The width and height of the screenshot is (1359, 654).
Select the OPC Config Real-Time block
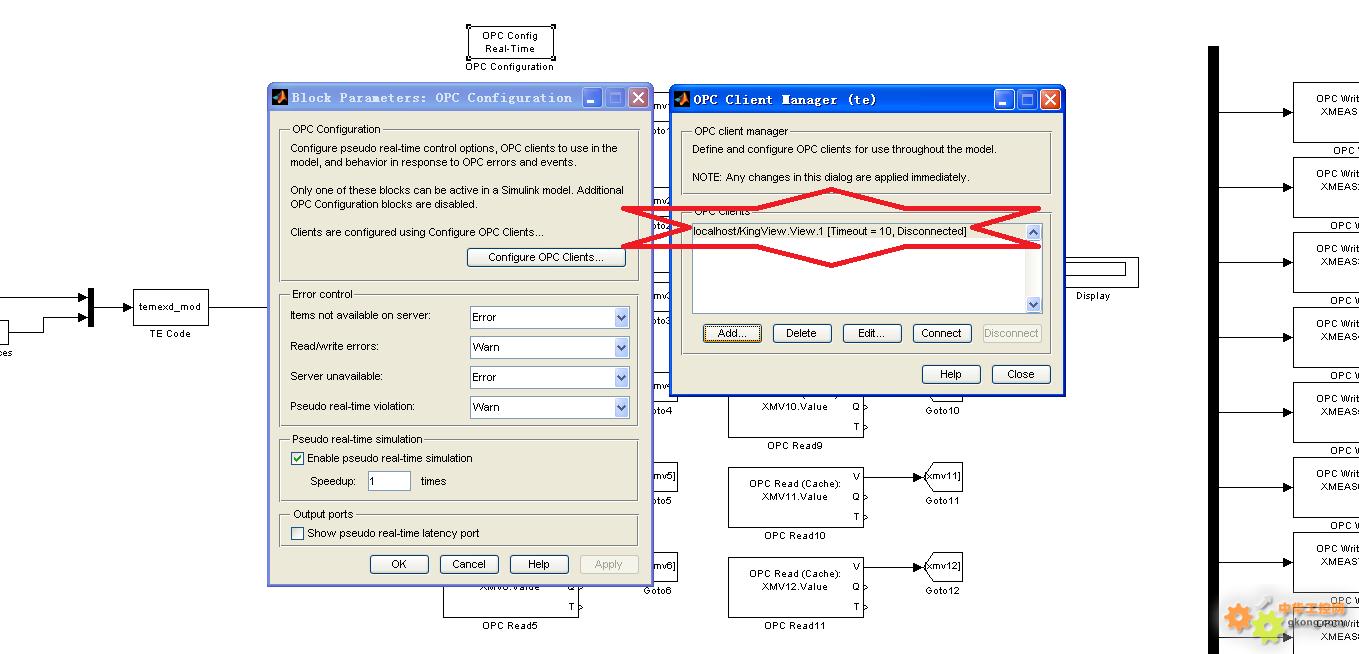(x=510, y=42)
